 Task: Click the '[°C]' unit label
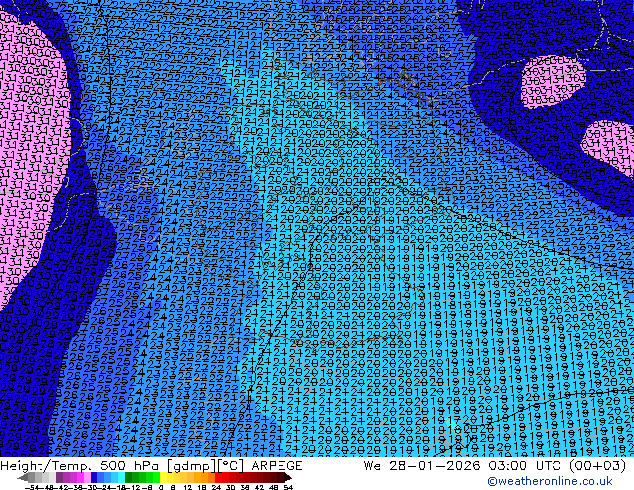(230, 466)
